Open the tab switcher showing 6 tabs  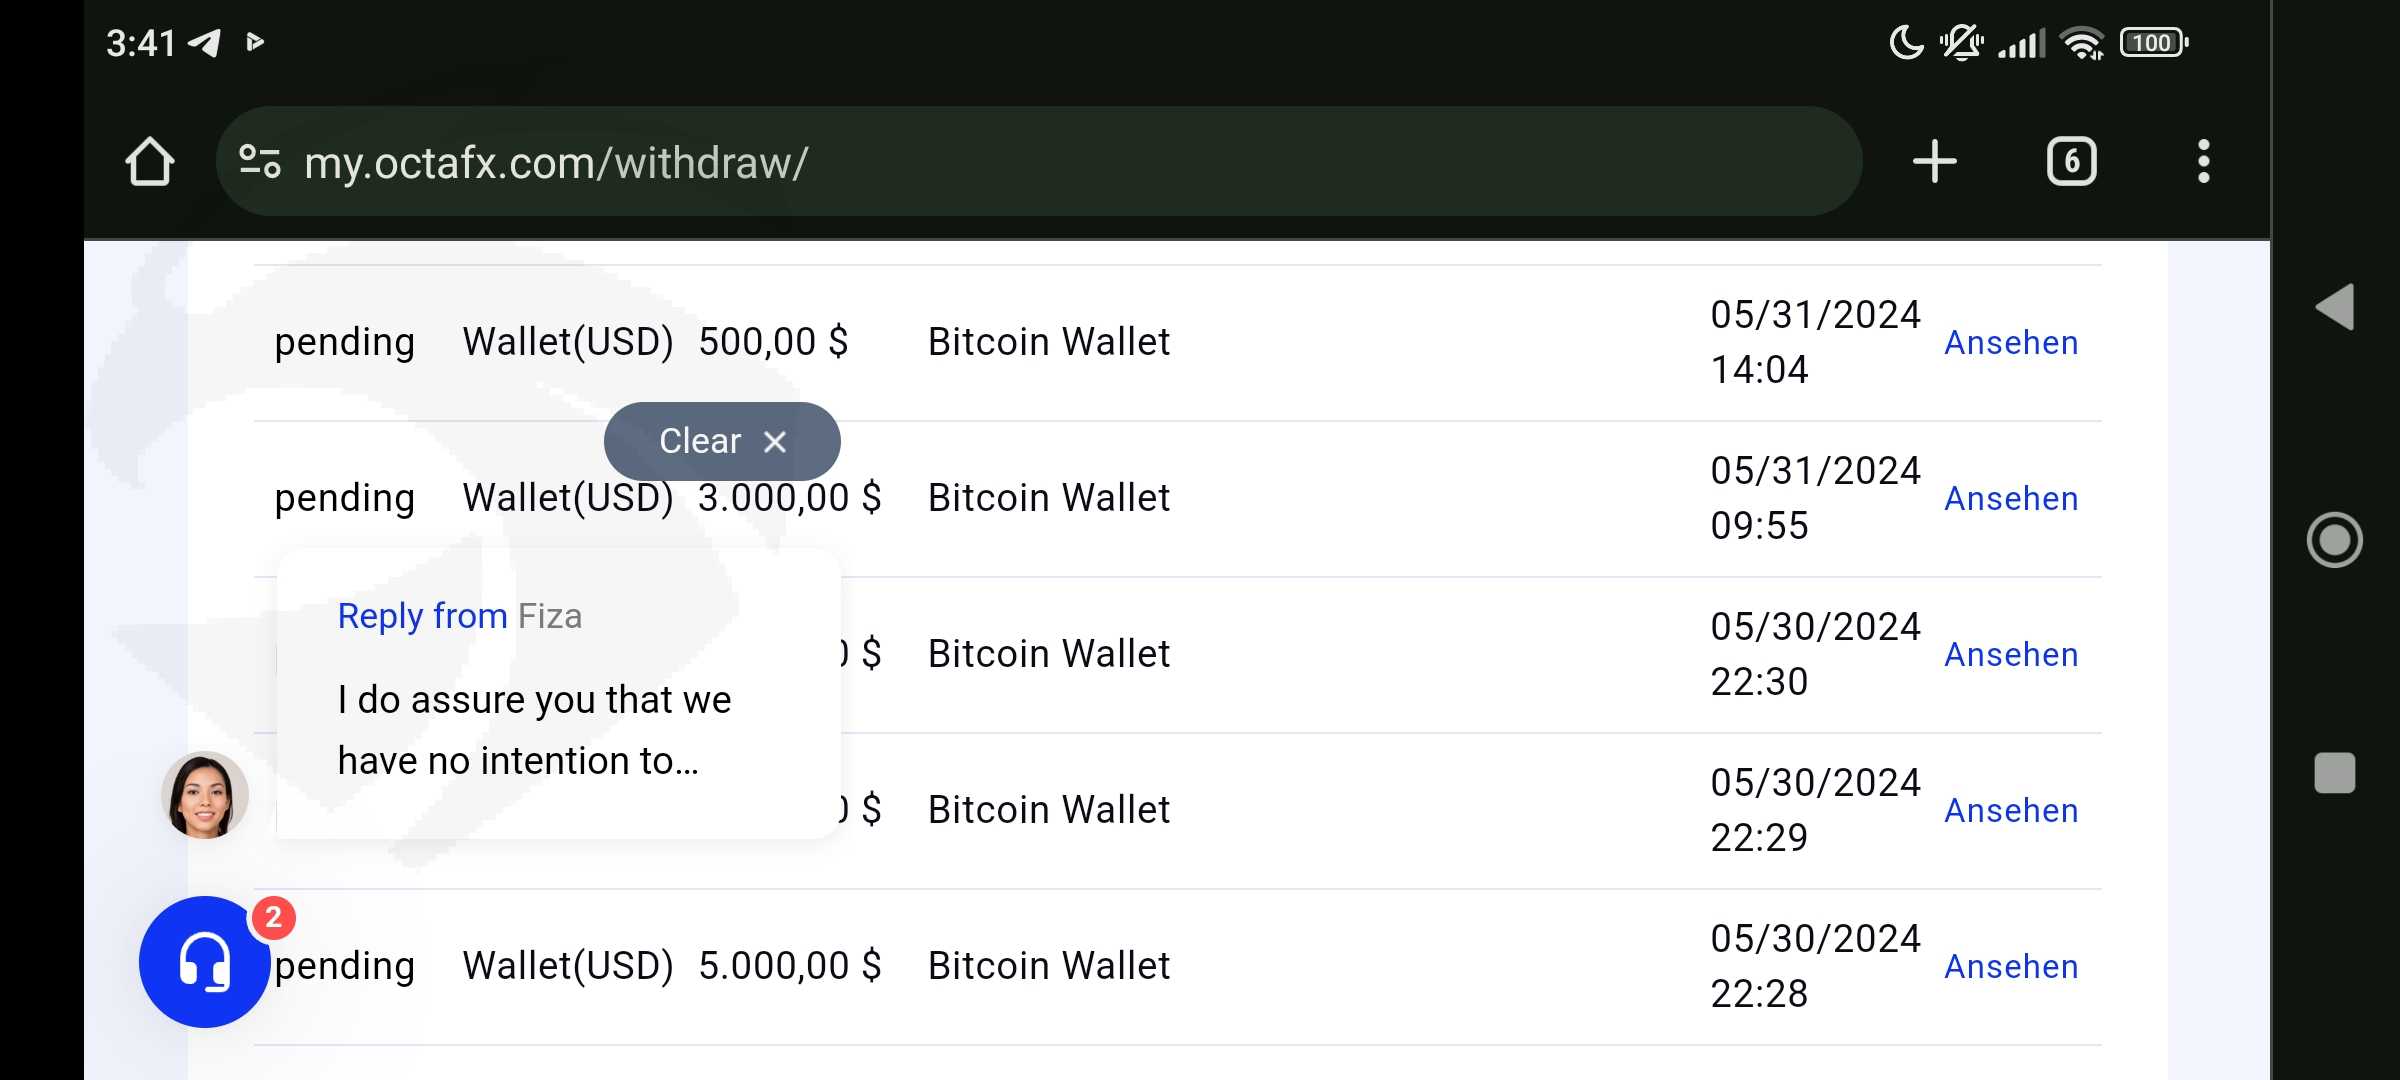(2071, 162)
